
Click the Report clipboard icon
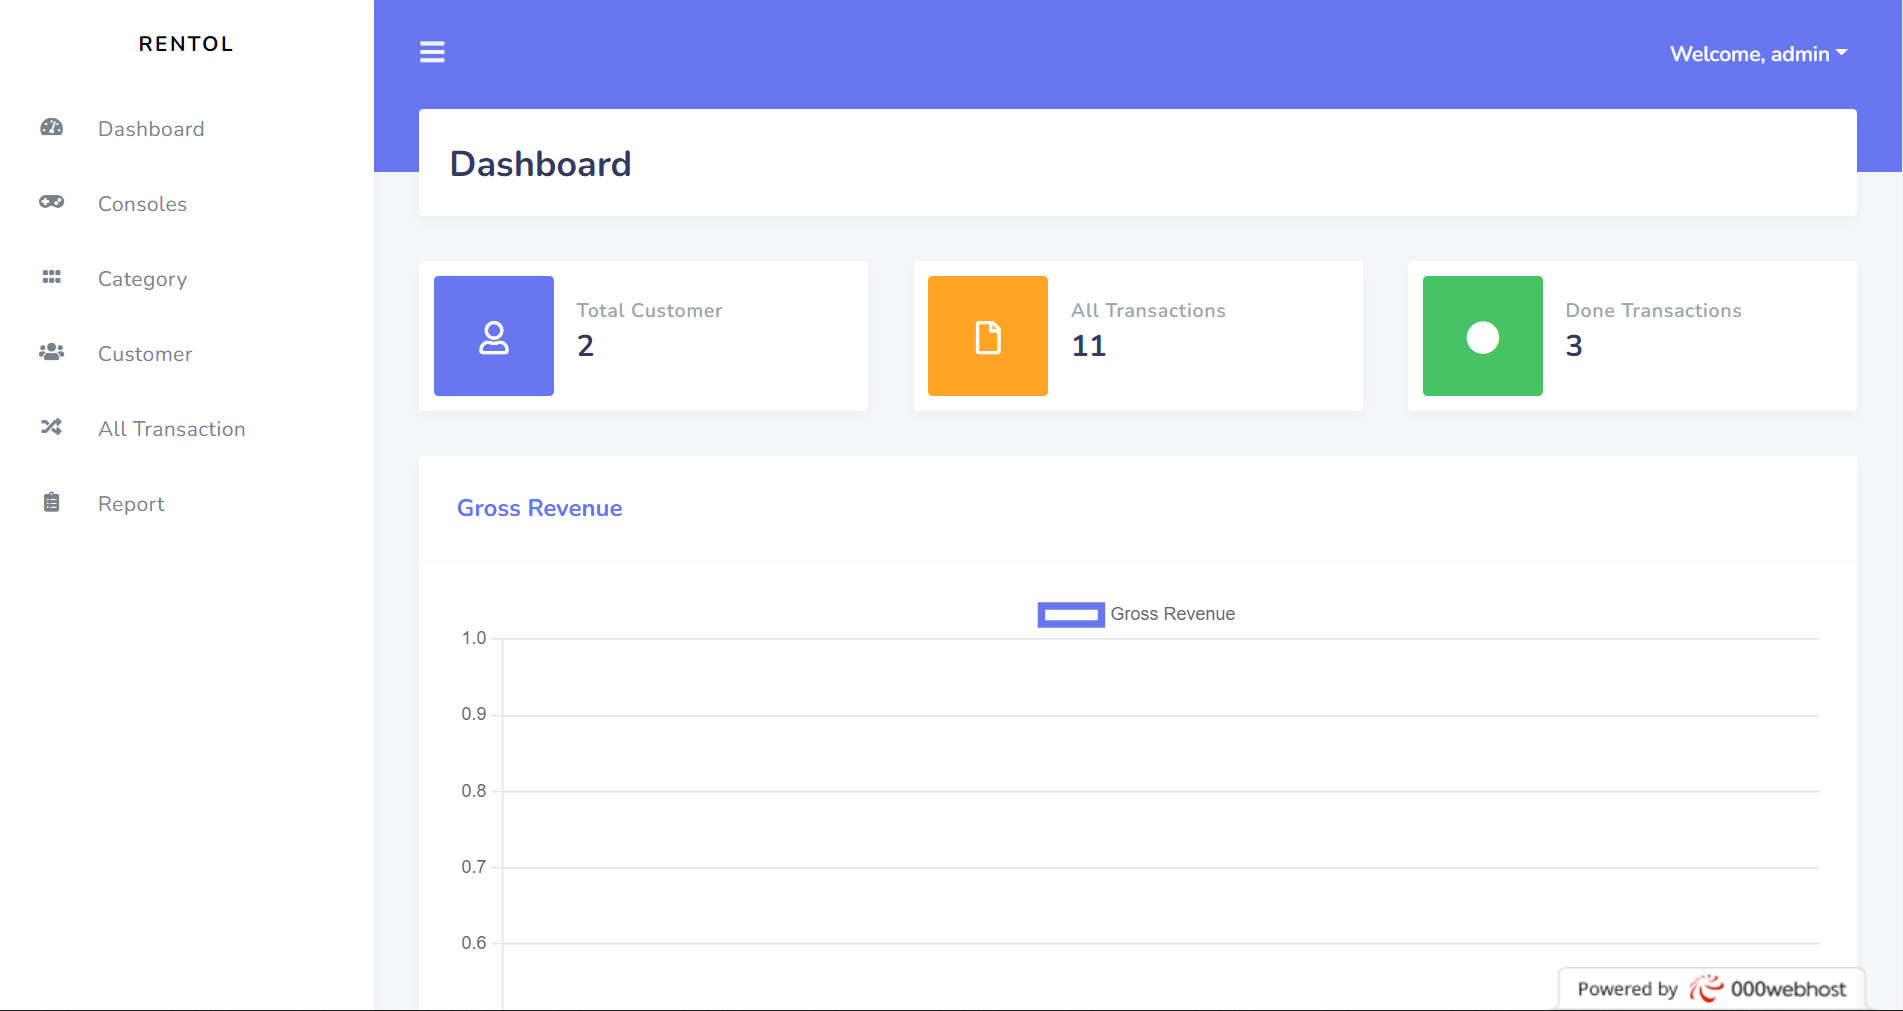51,502
